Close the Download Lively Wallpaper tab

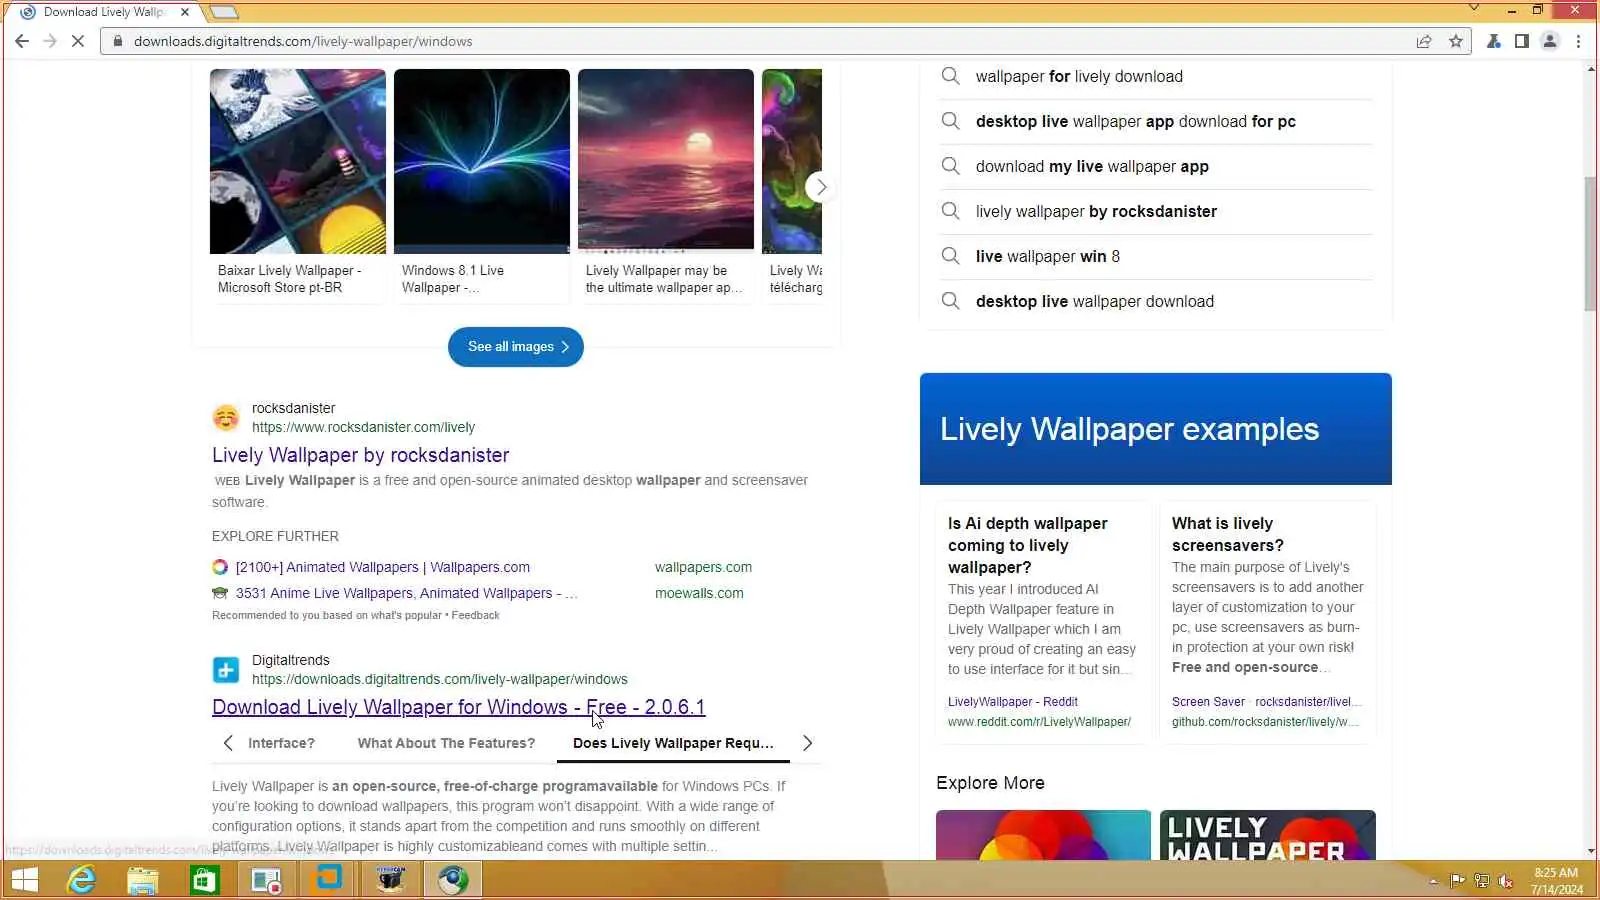point(185,12)
